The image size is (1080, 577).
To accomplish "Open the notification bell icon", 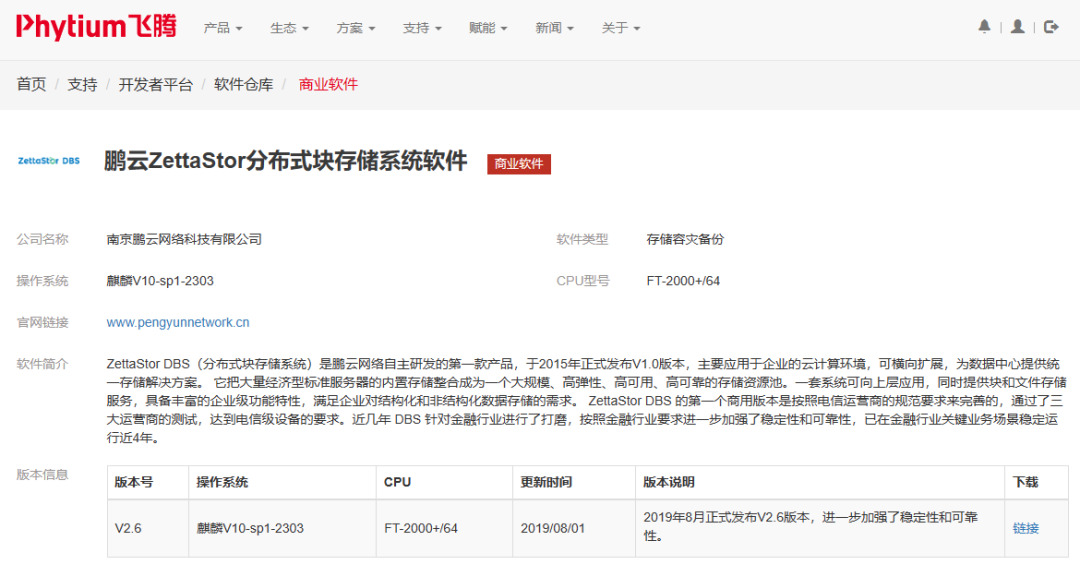I will 984,27.
